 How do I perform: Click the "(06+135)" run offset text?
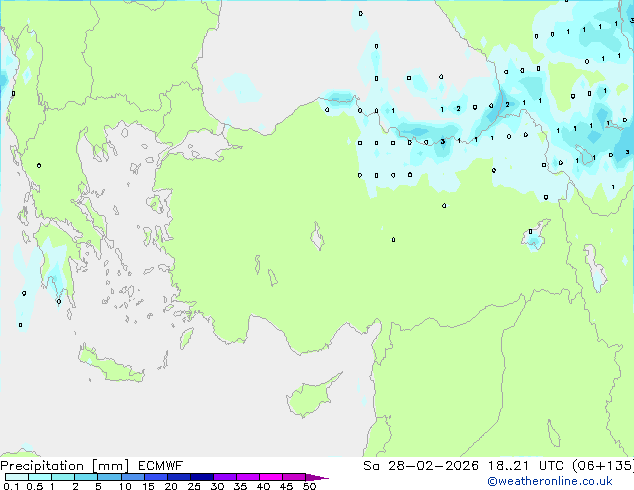tap(603, 466)
